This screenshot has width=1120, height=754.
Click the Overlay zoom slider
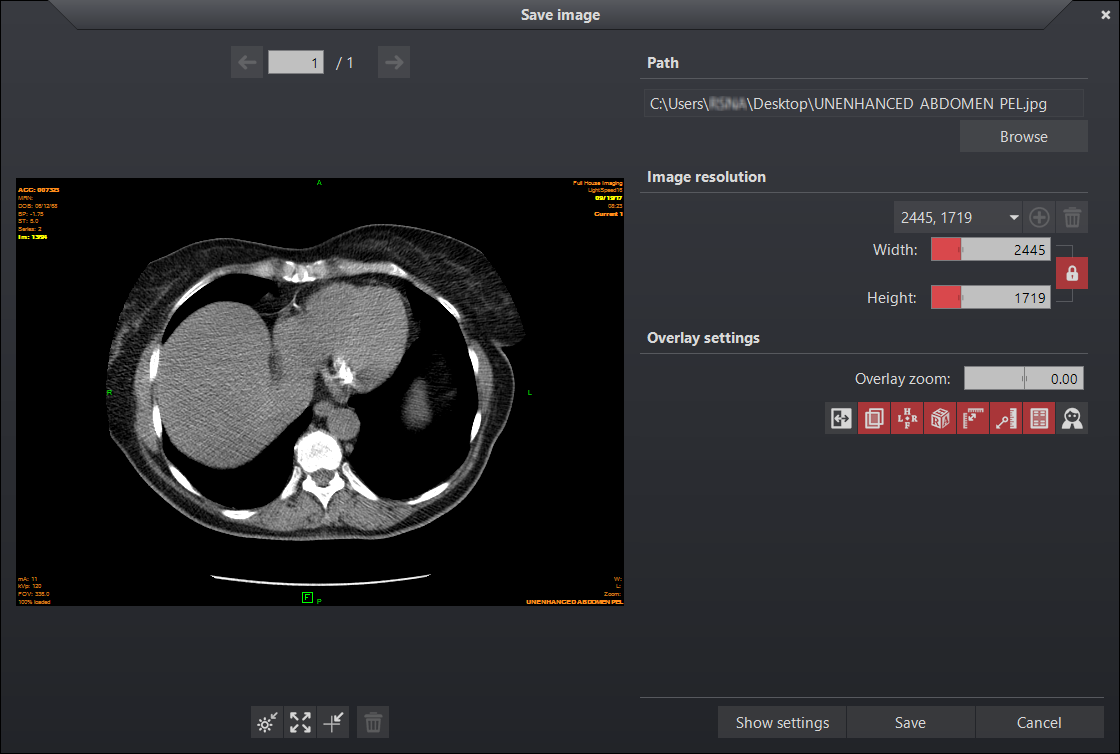click(x=1023, y=379)
